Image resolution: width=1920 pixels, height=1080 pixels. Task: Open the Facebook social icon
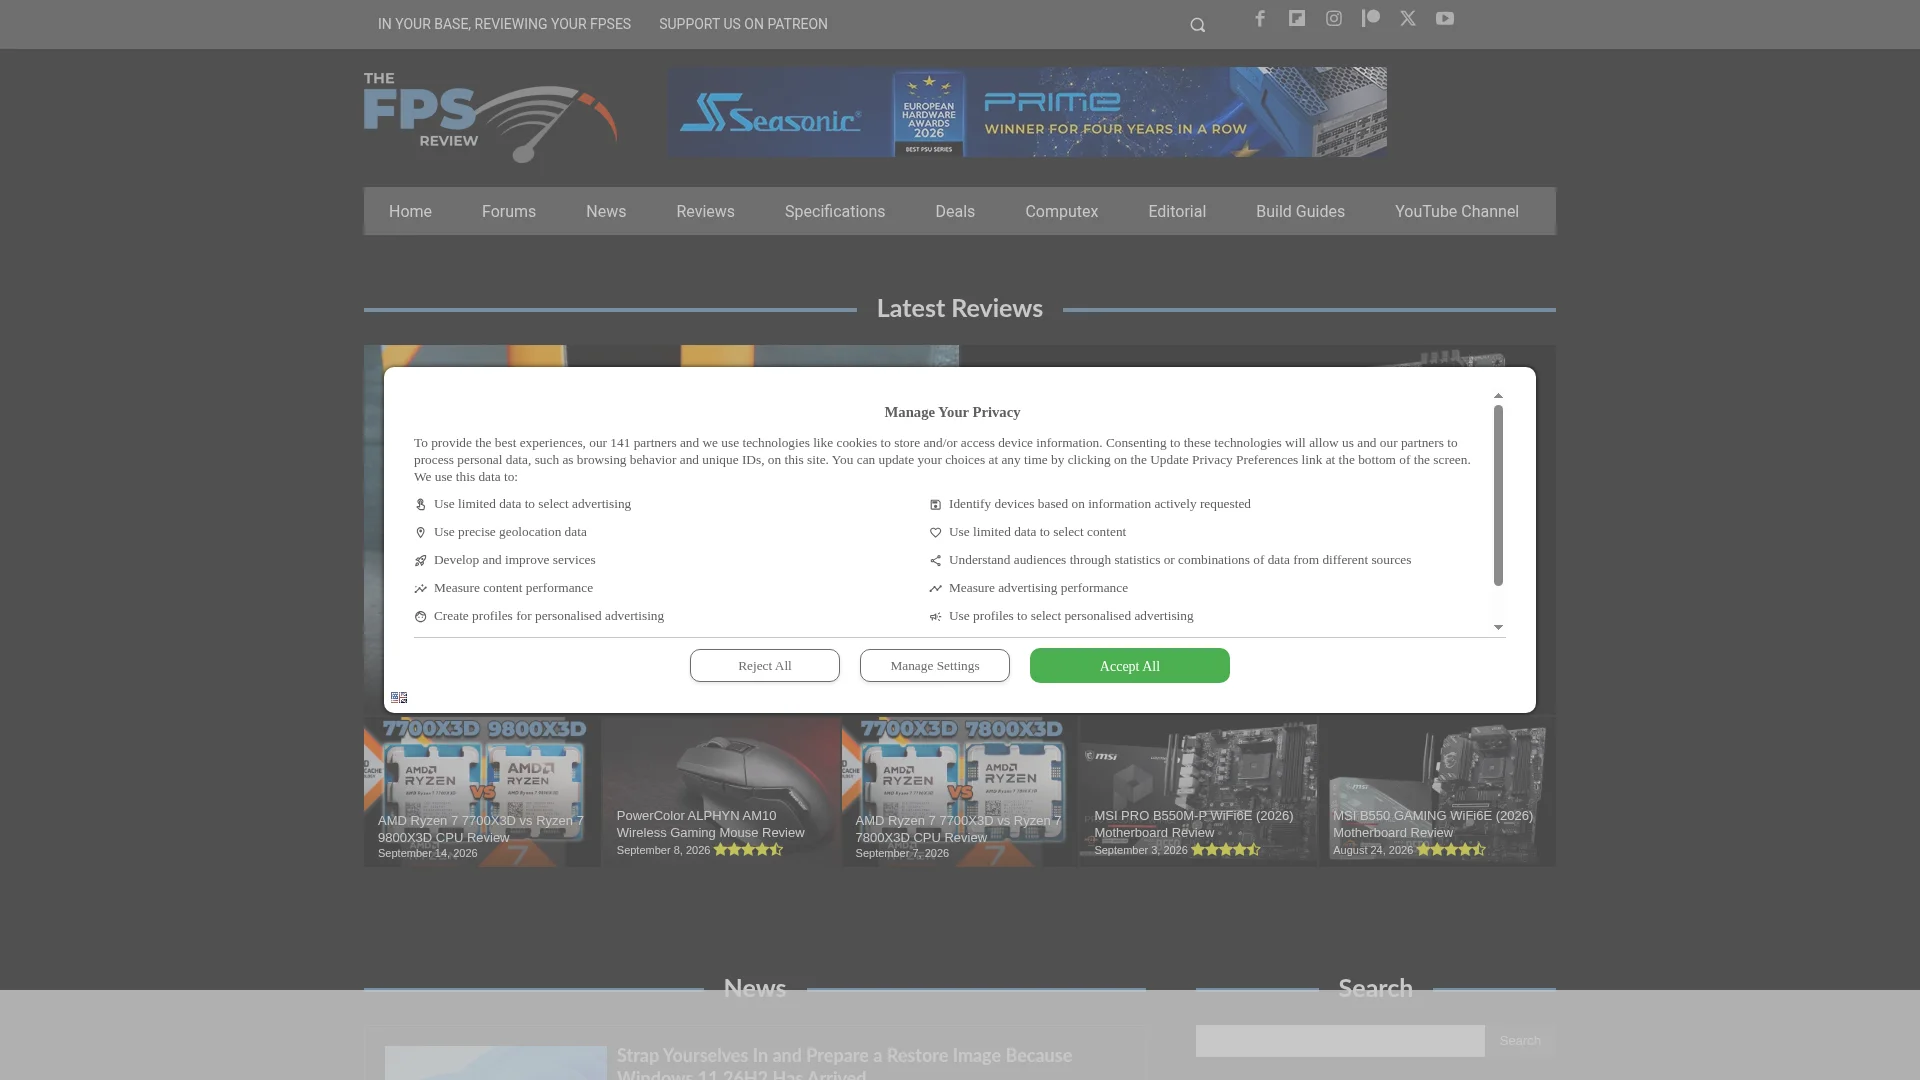click(x=1260, y=18)
